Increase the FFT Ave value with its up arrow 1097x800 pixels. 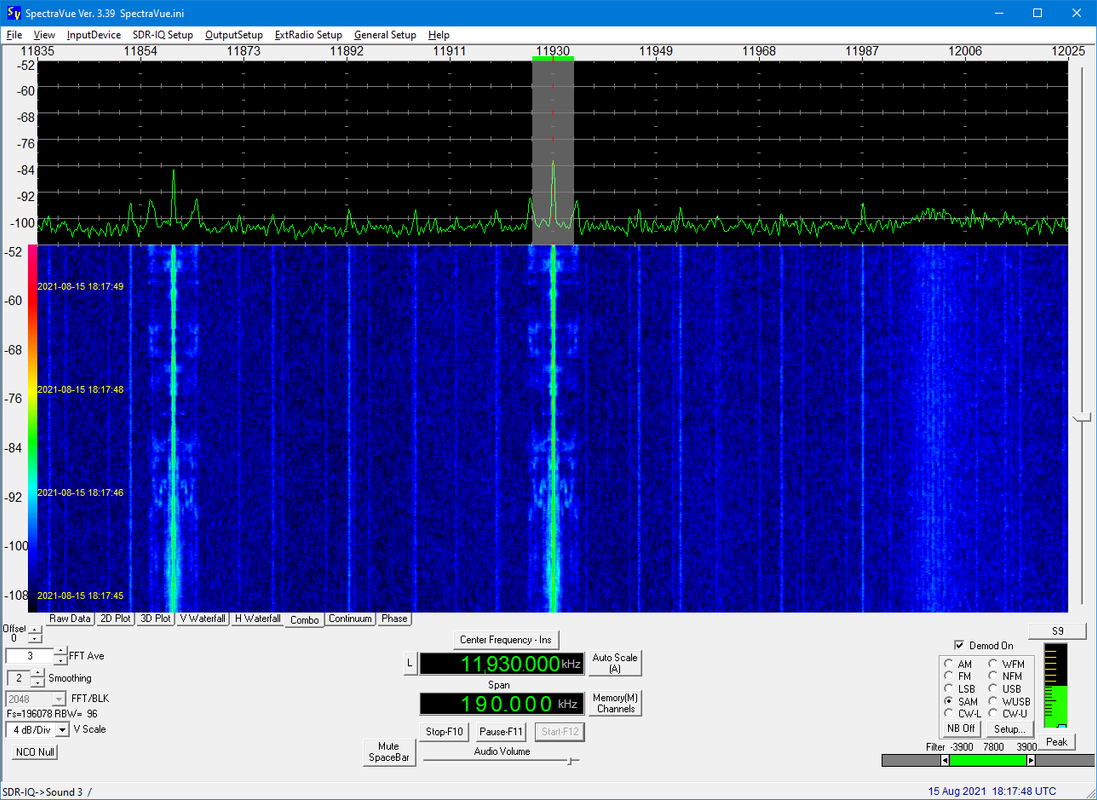coord(61,652)
